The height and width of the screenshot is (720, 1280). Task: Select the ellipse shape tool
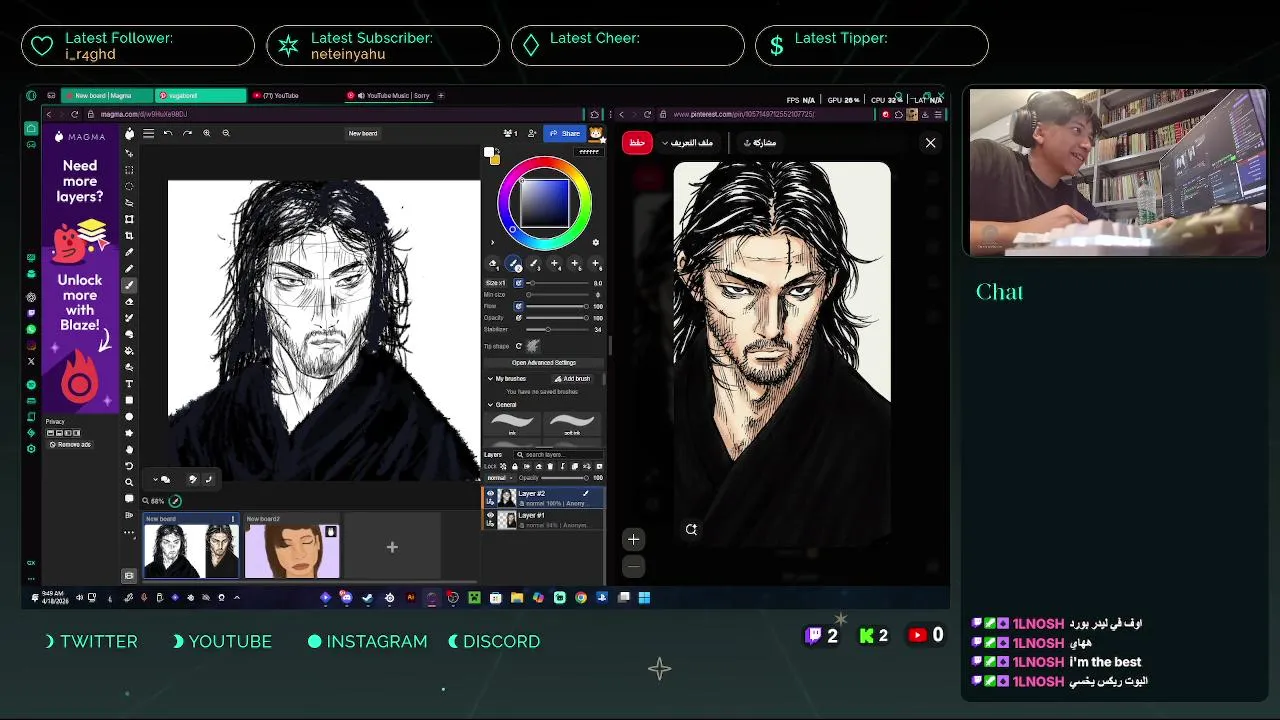(x=129, y=417)
